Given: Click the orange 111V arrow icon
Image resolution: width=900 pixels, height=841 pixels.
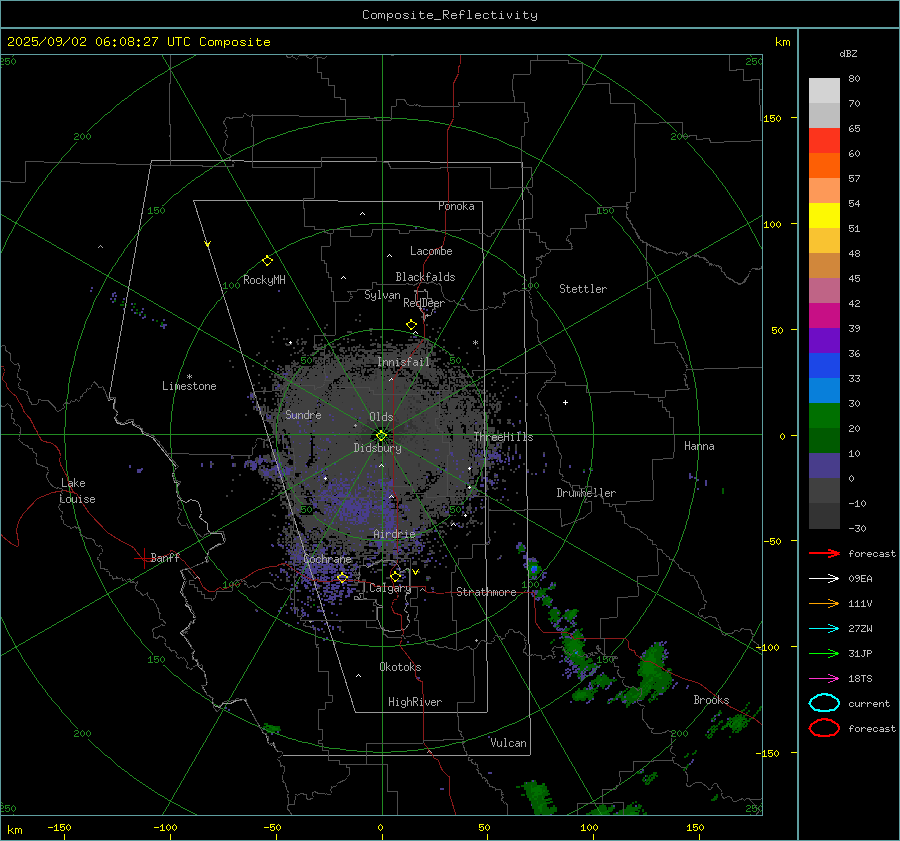Looking at the screenshot, I should click(x=824, y=603).
